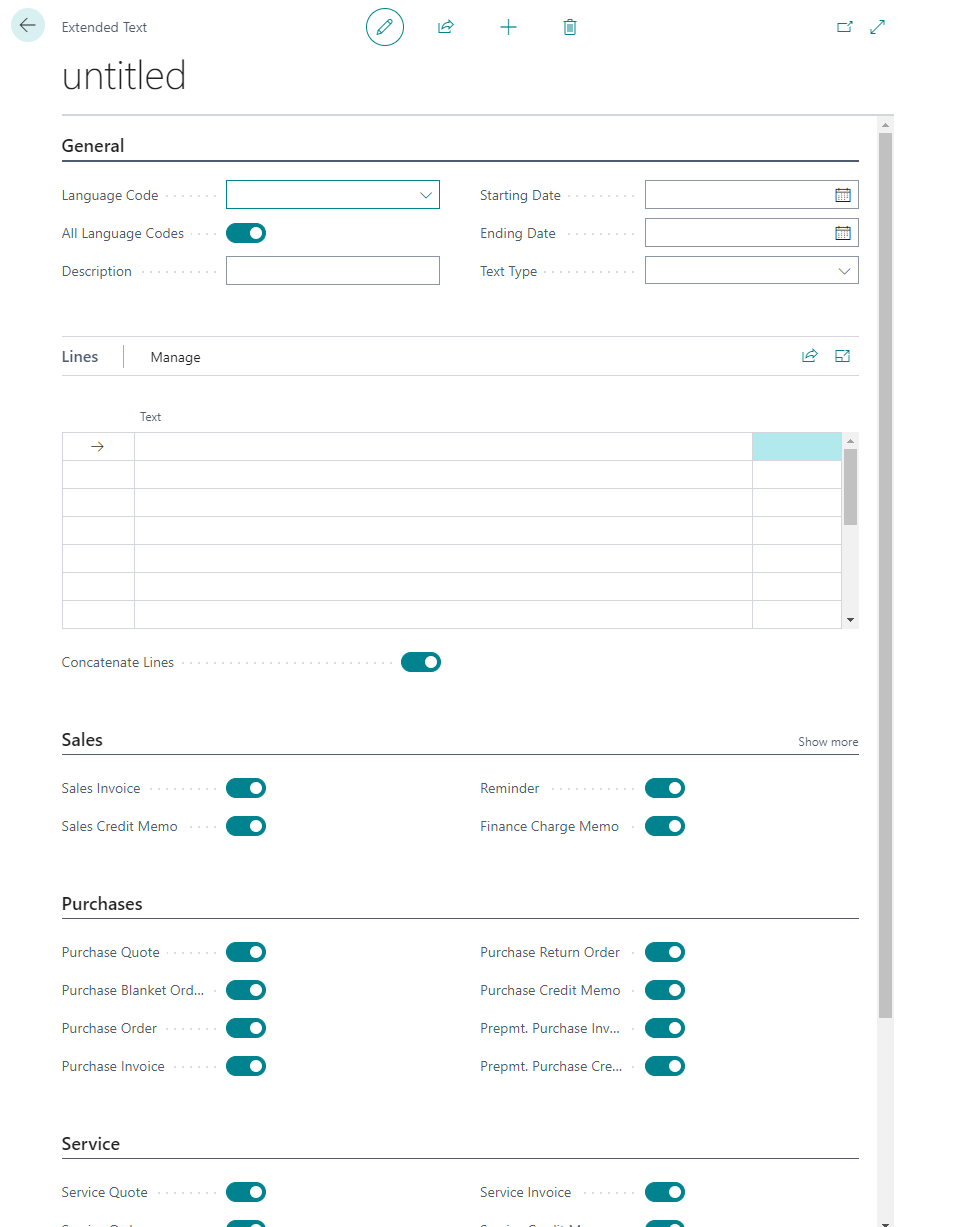Click the back arrow button
This screenshot has height=1227, width=957.
[x=28, y=26]
